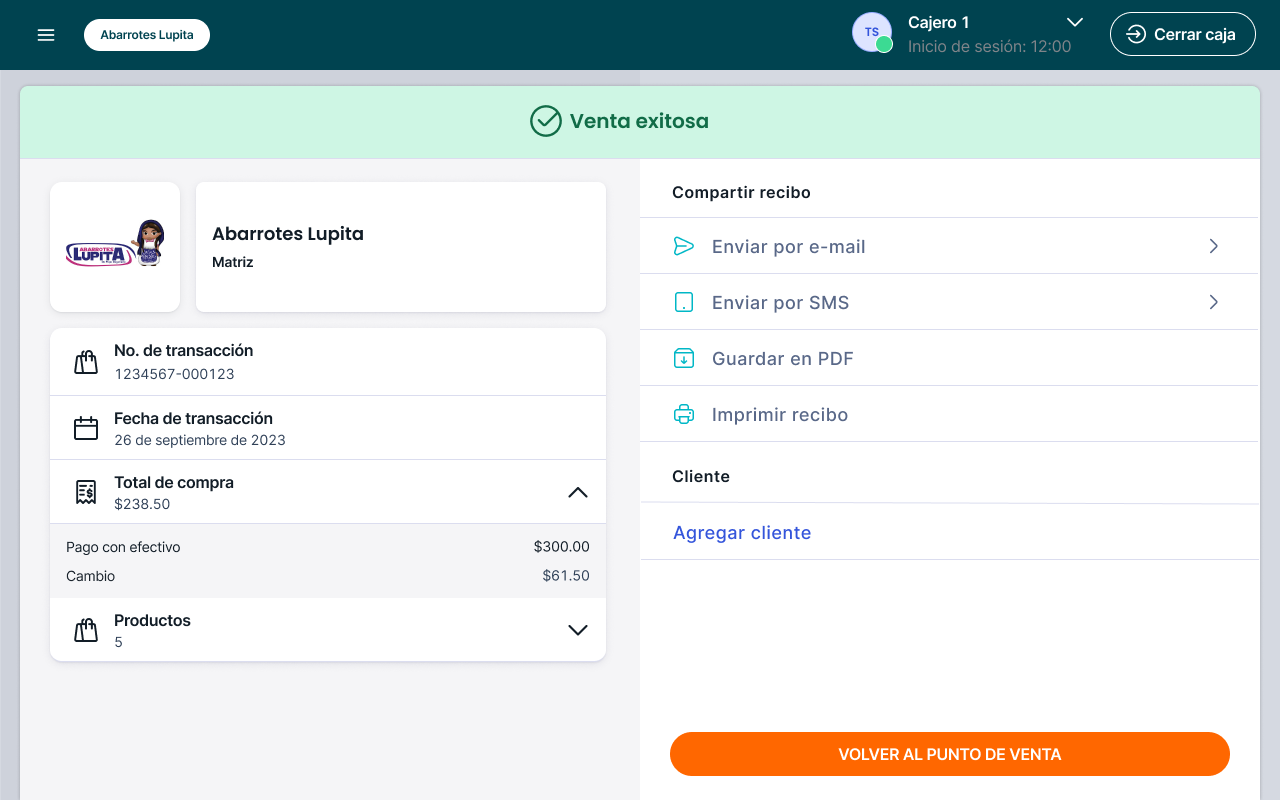Image resolution: width=1280 pixels, height=800 pixels.
Task: Click the printer icon
Action: coord(684,414)
